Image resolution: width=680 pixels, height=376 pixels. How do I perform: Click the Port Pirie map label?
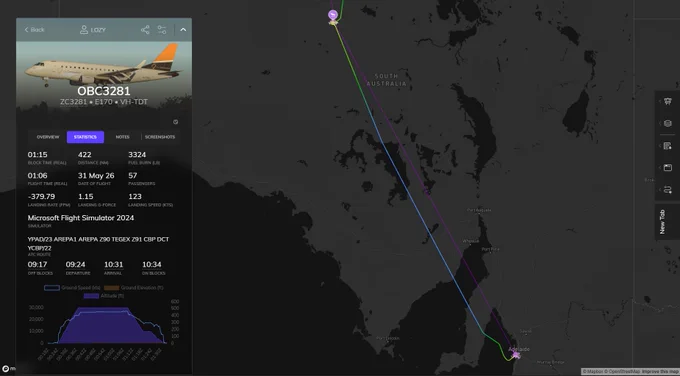[x=490, y=249]
